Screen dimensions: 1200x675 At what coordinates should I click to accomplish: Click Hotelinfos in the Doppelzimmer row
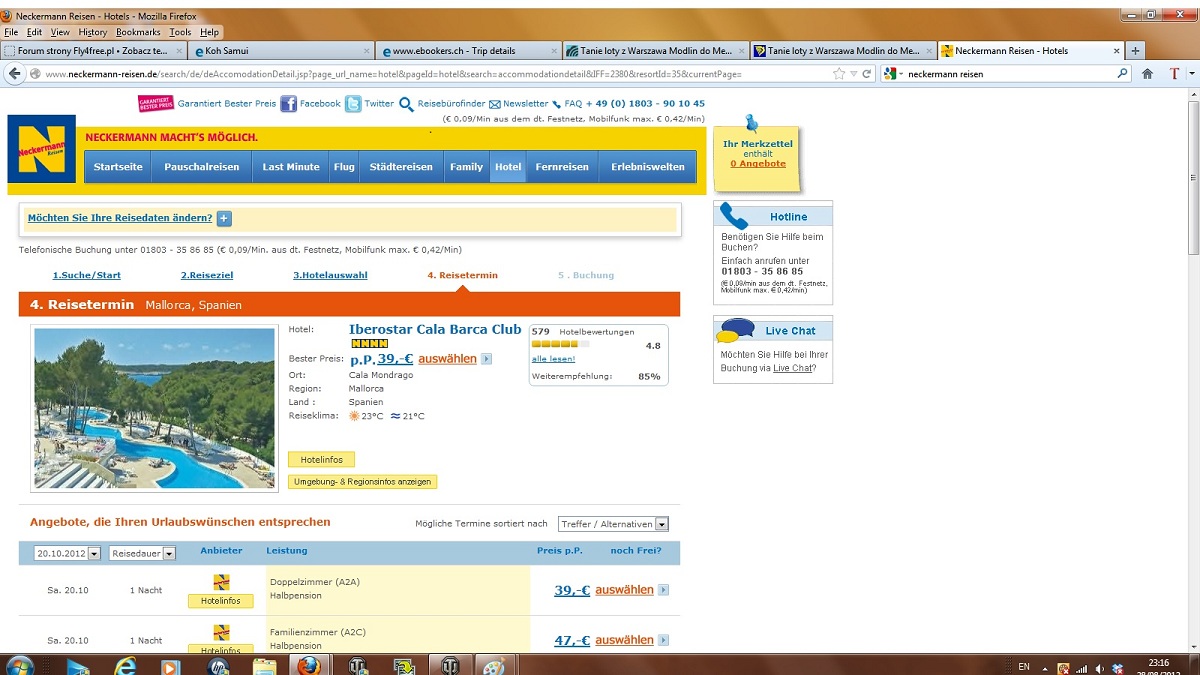221,601
